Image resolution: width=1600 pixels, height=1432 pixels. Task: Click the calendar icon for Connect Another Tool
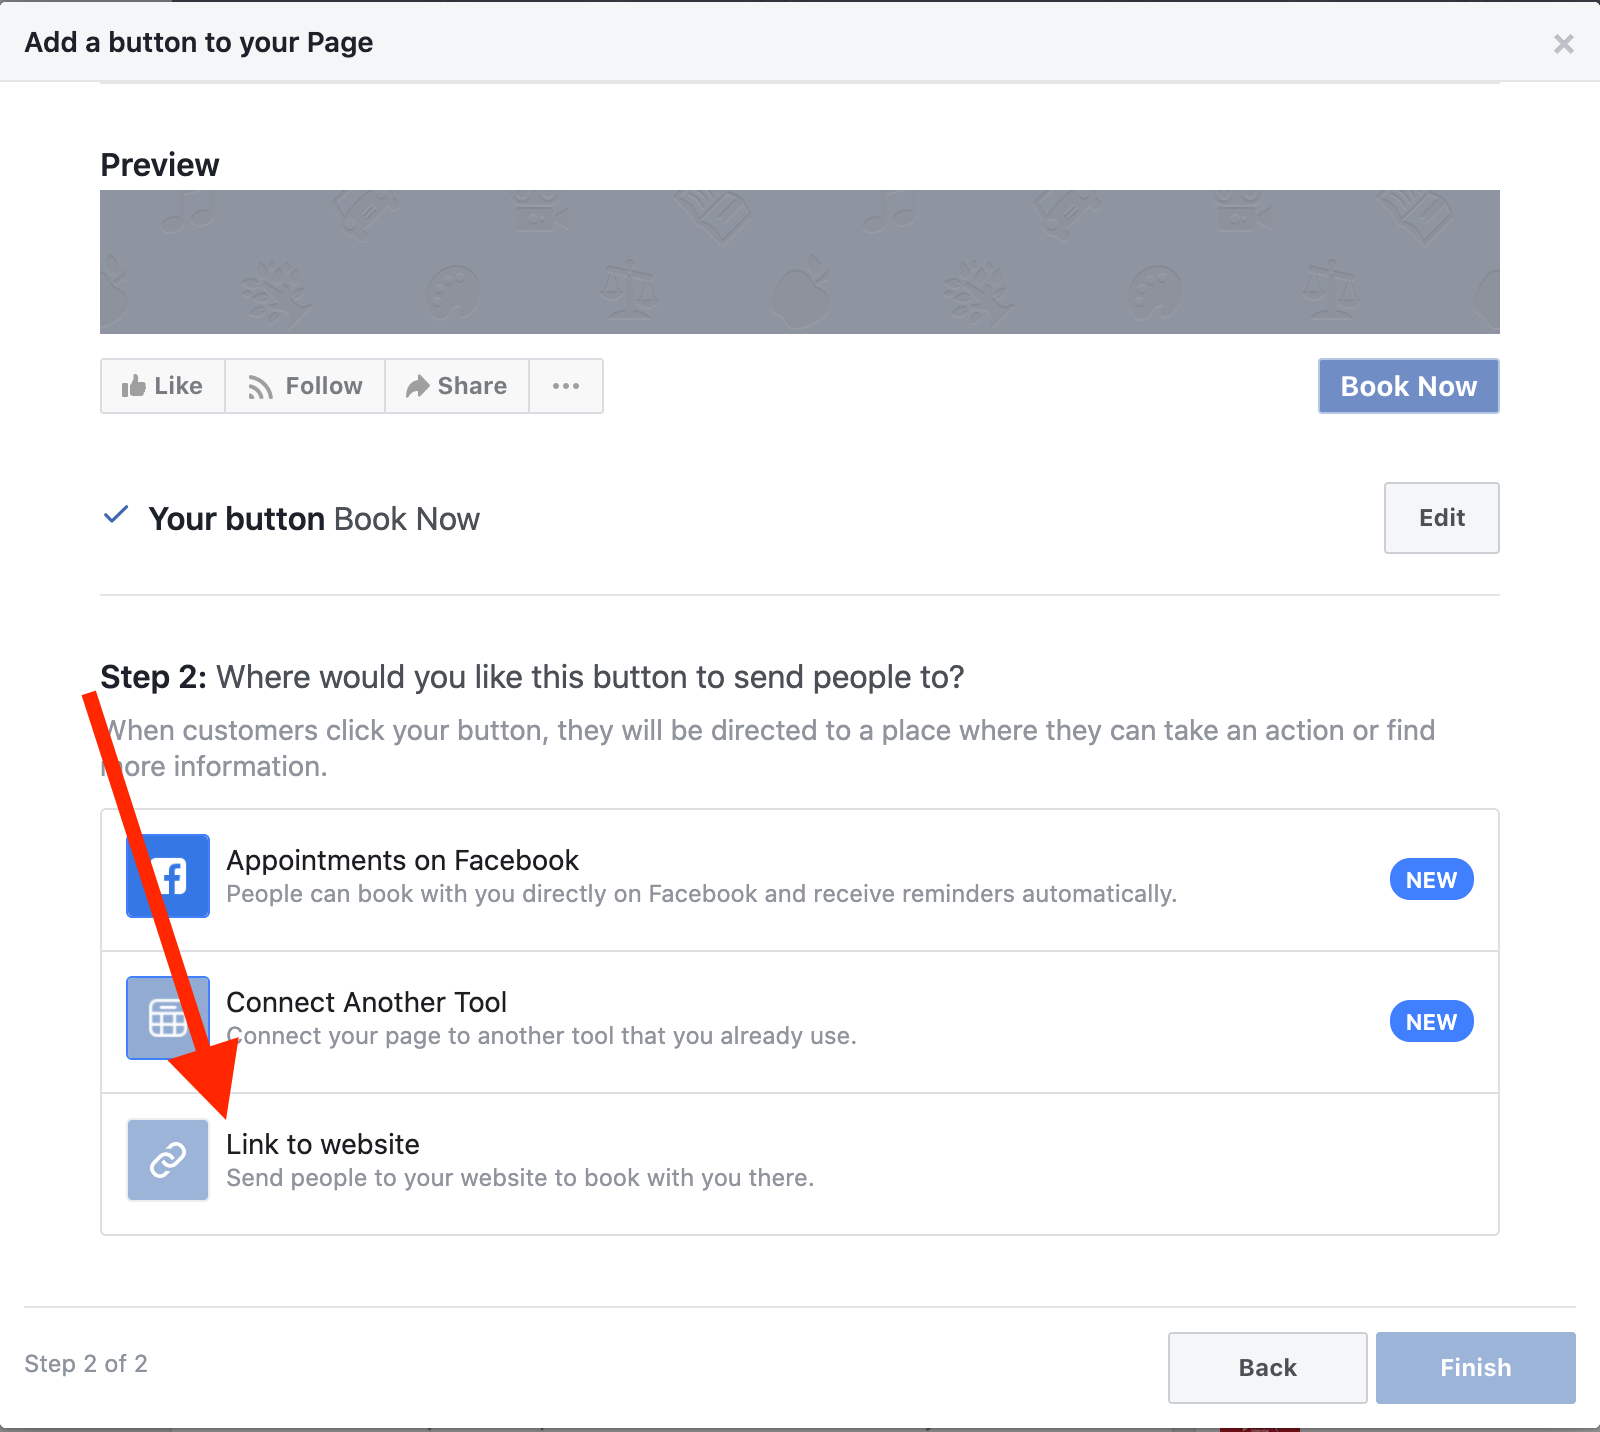(x=168, y=1018)
